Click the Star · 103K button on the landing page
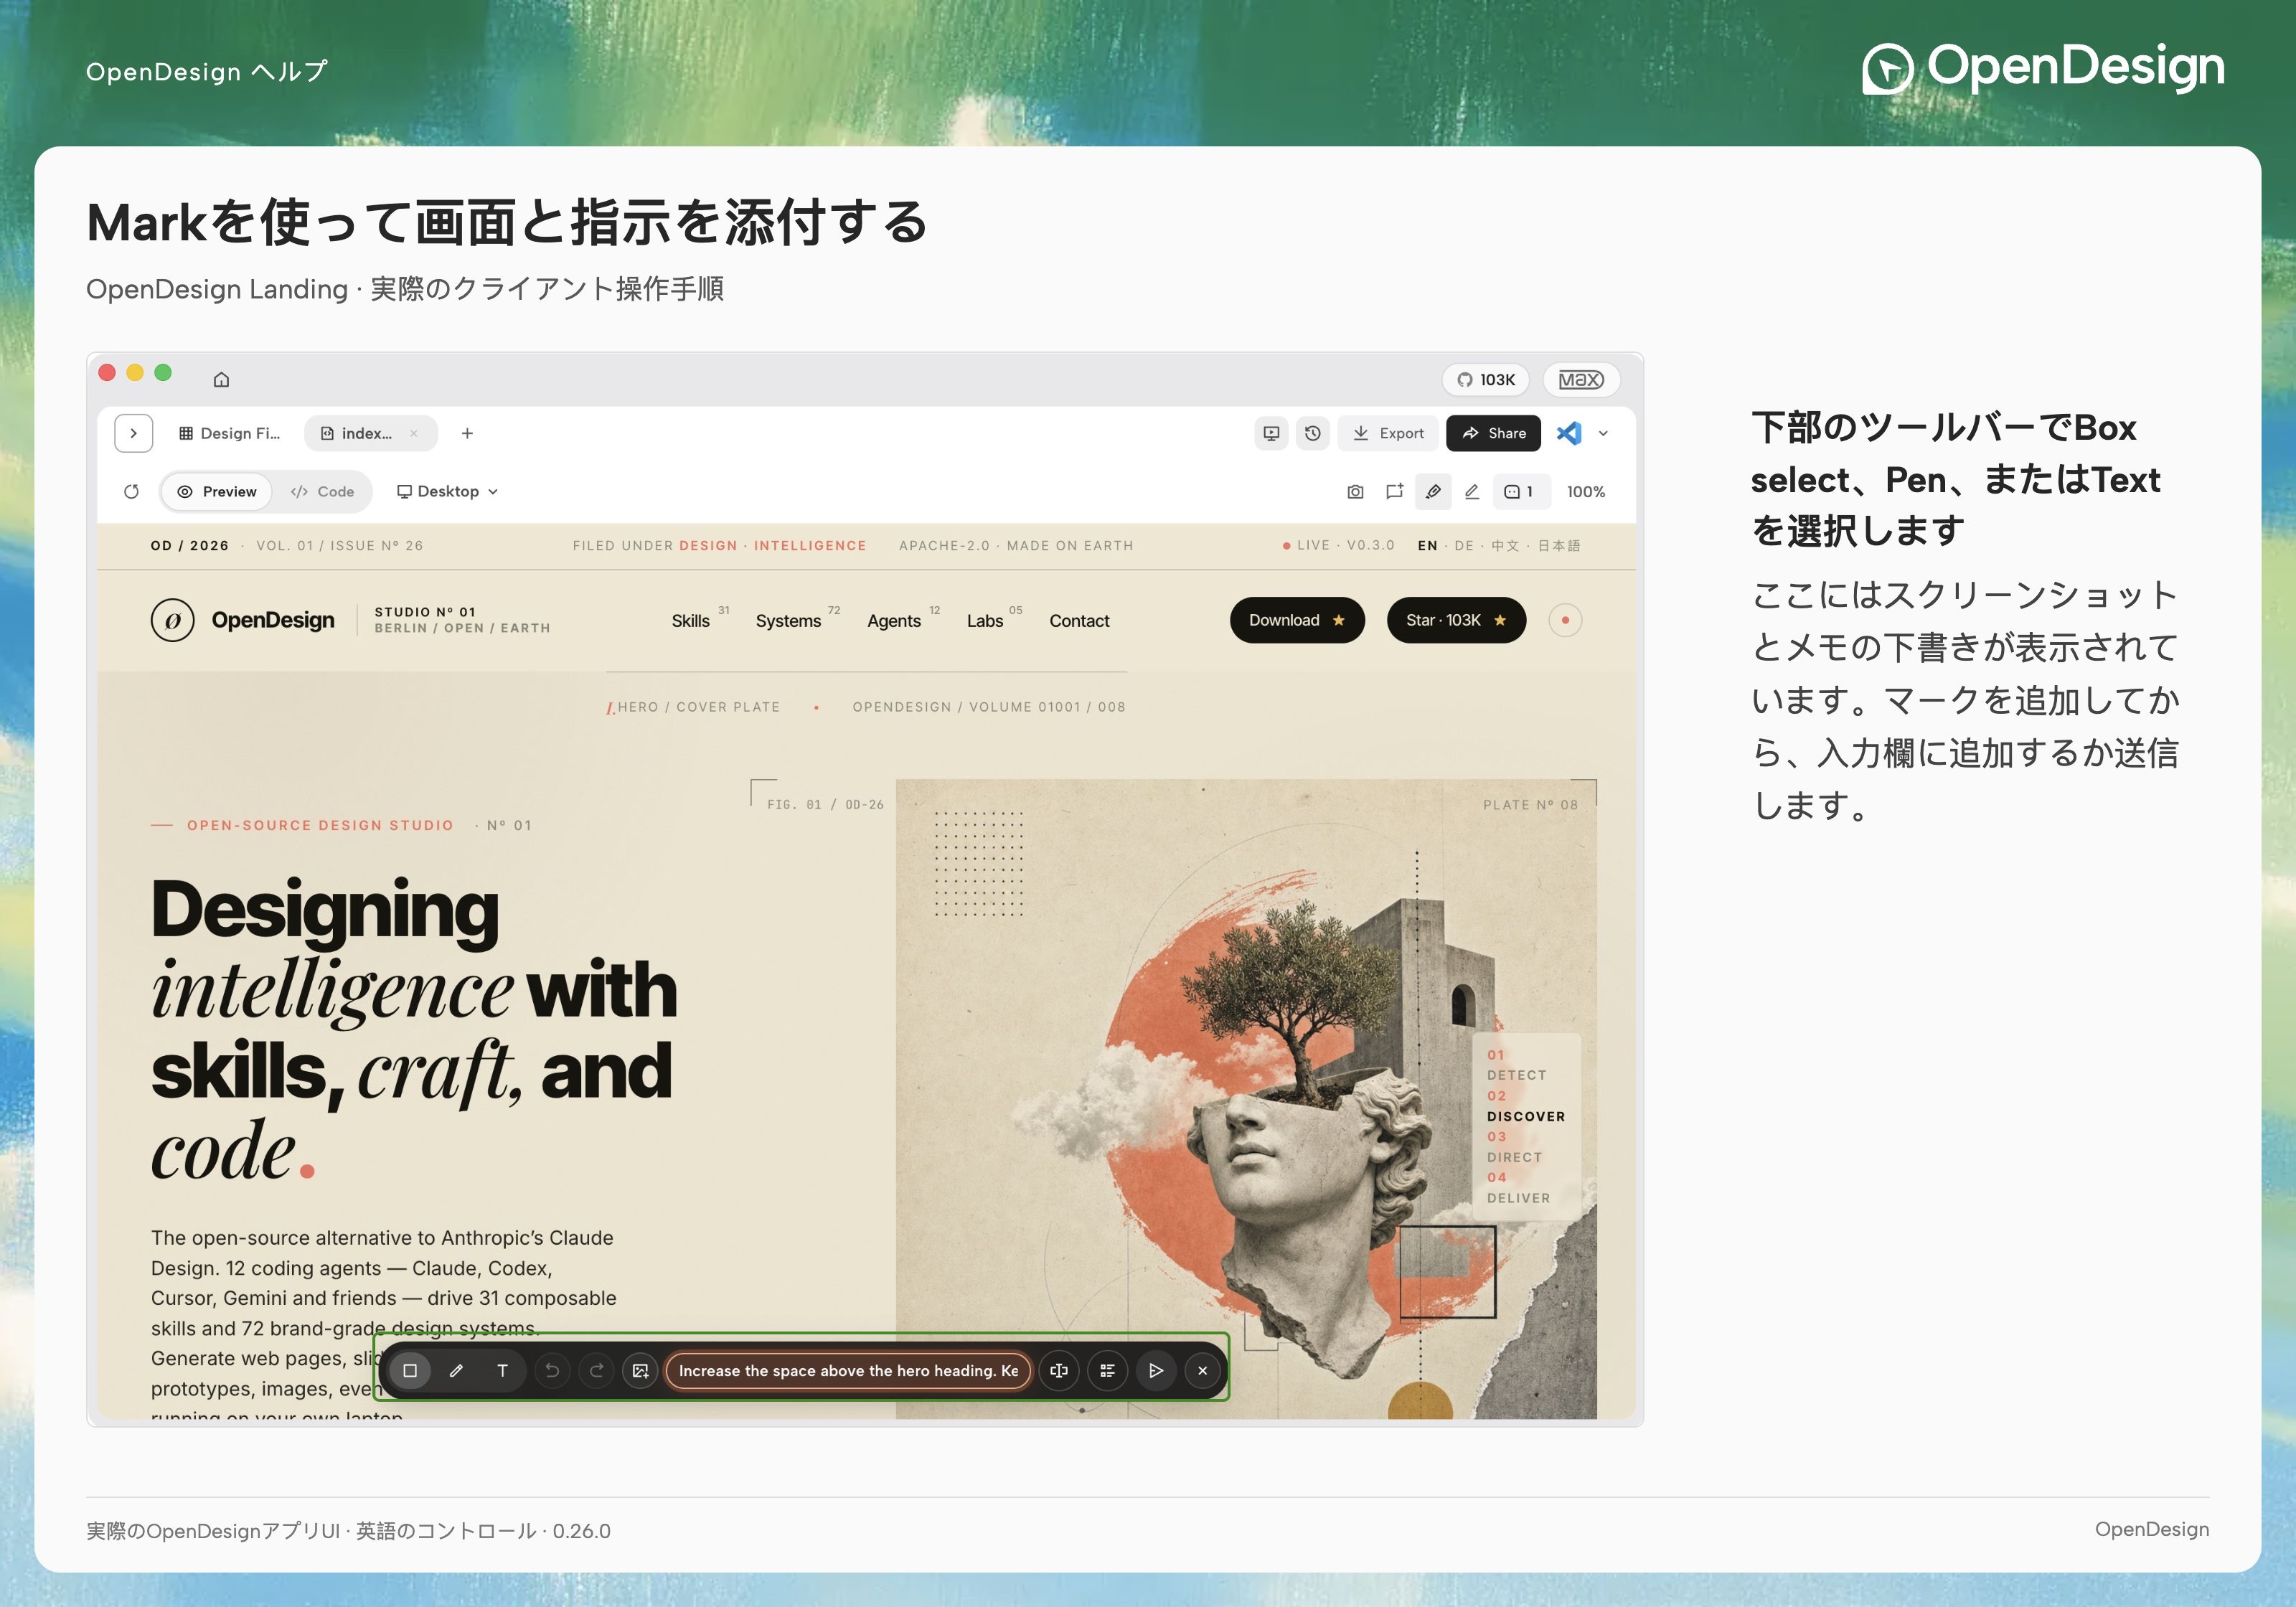Image resolution: width=2296 pixels, height=1607 pixels. pos(1456,620)
